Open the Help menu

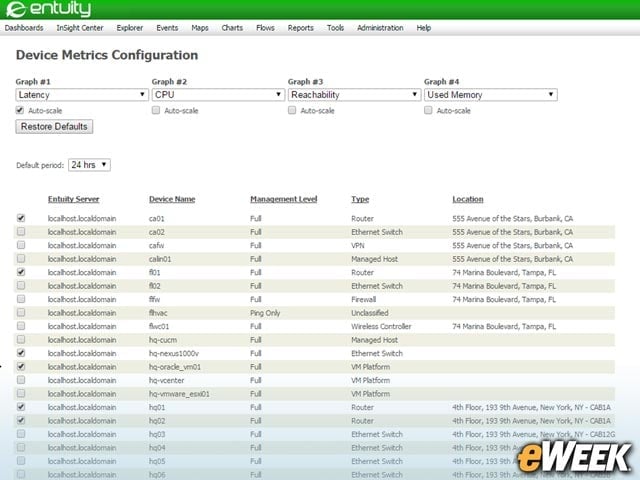point(424,28)
